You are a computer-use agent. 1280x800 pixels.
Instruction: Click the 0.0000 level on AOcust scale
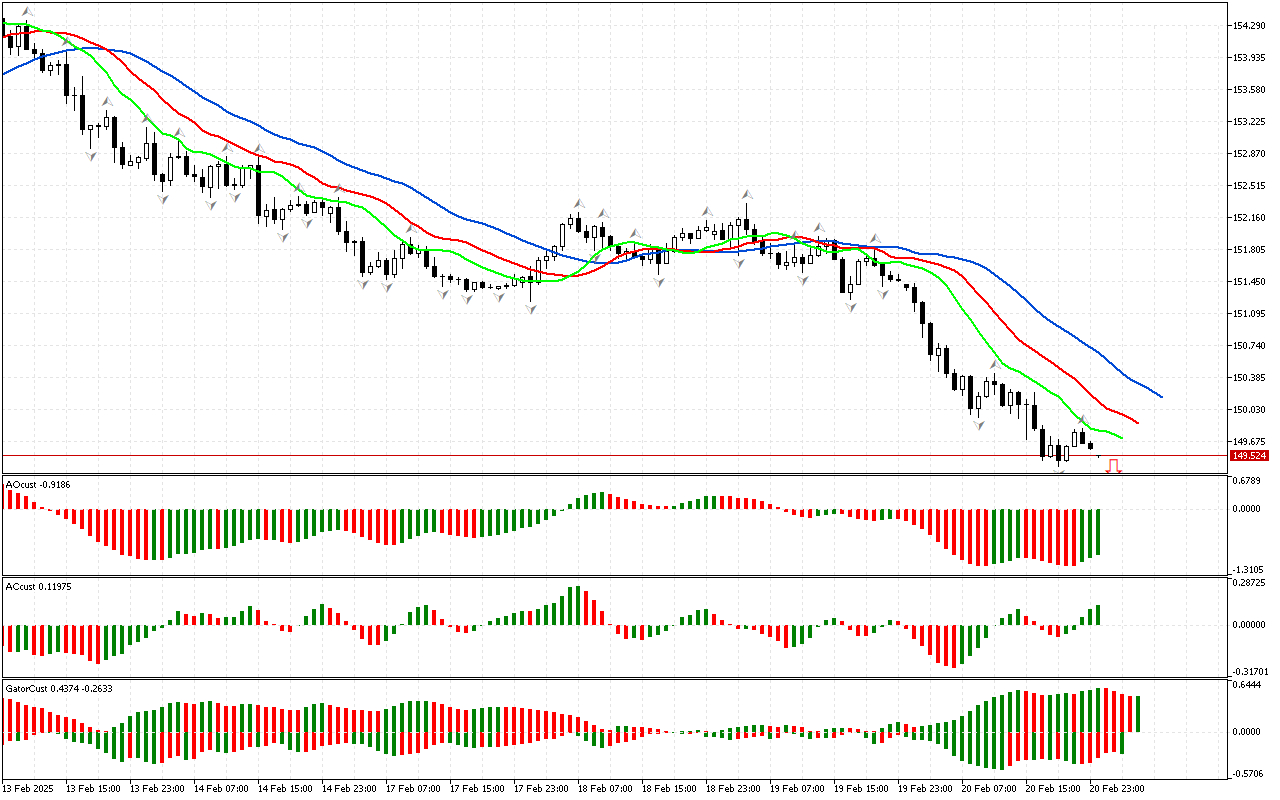pyautogui.click(x=1247, y=509)
